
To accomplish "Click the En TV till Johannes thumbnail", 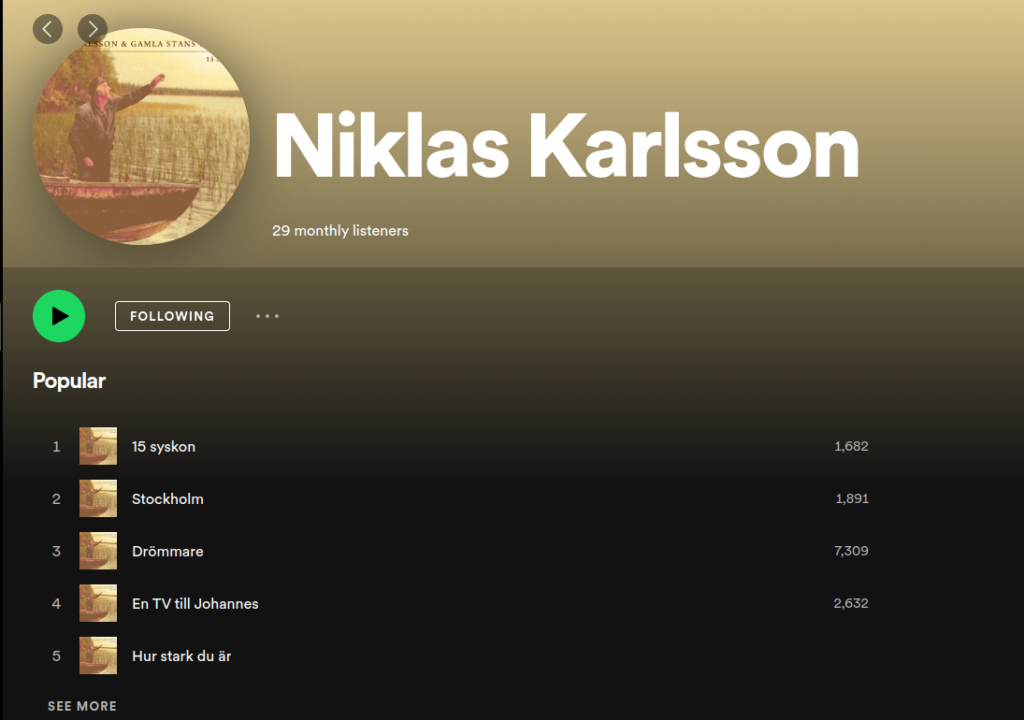I will pos(98,603).
